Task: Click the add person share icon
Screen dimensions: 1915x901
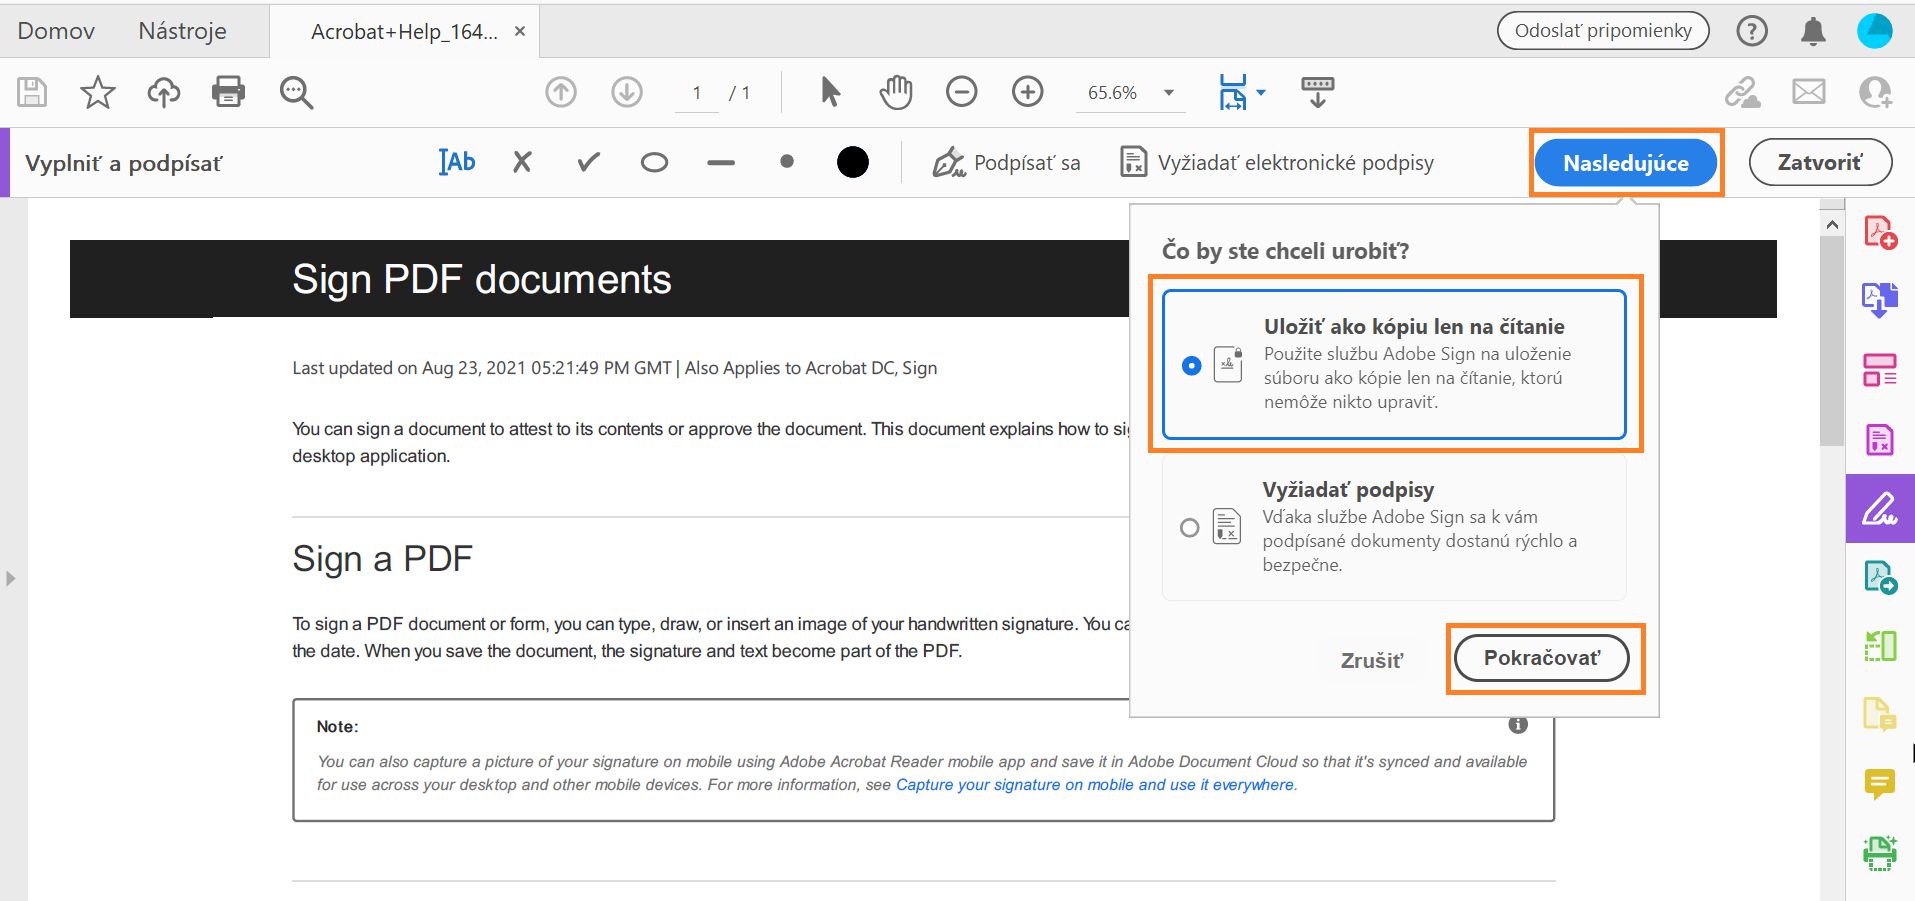Action: [1875, 92]
